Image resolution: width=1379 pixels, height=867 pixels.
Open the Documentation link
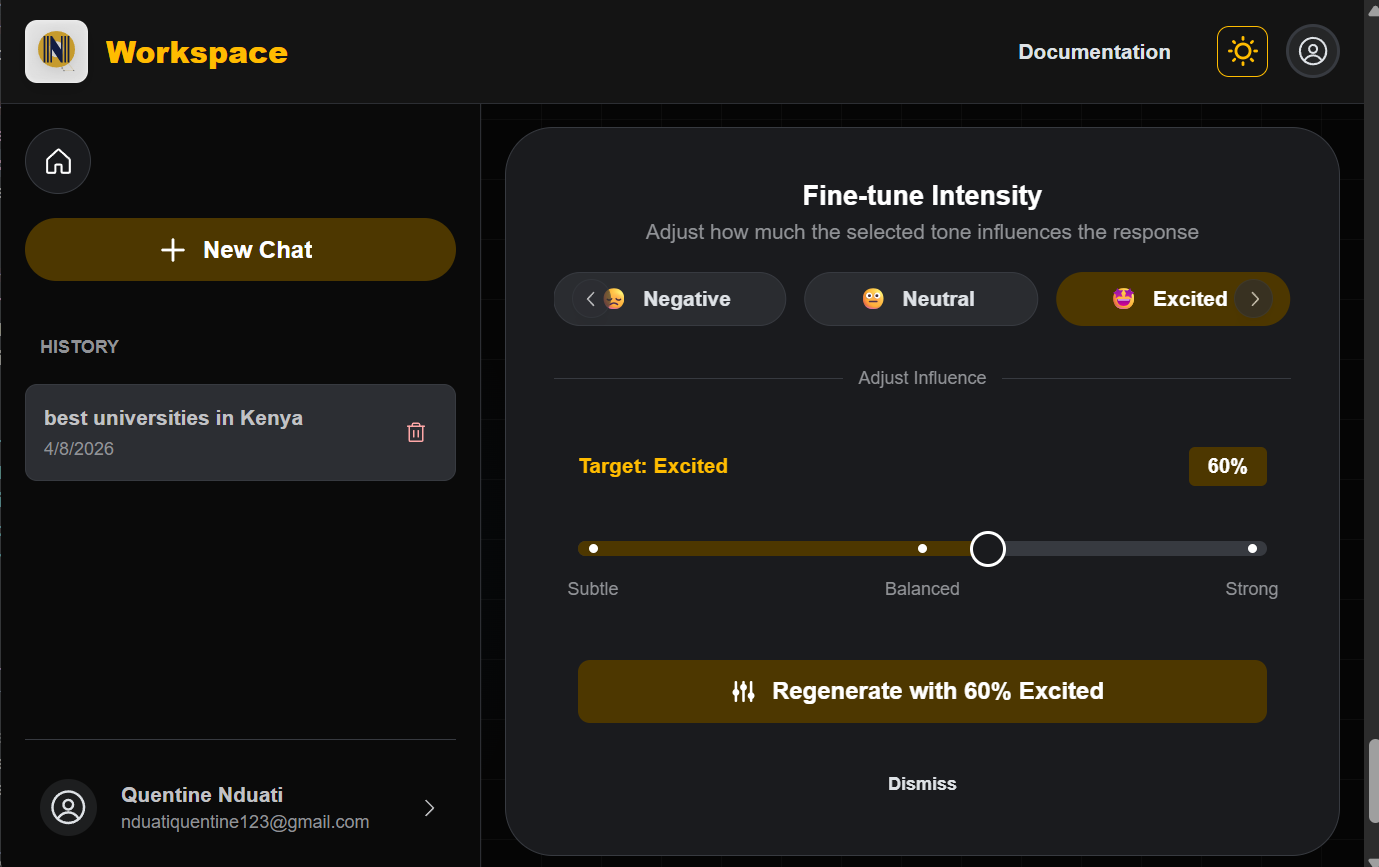tap(1094, 52)
